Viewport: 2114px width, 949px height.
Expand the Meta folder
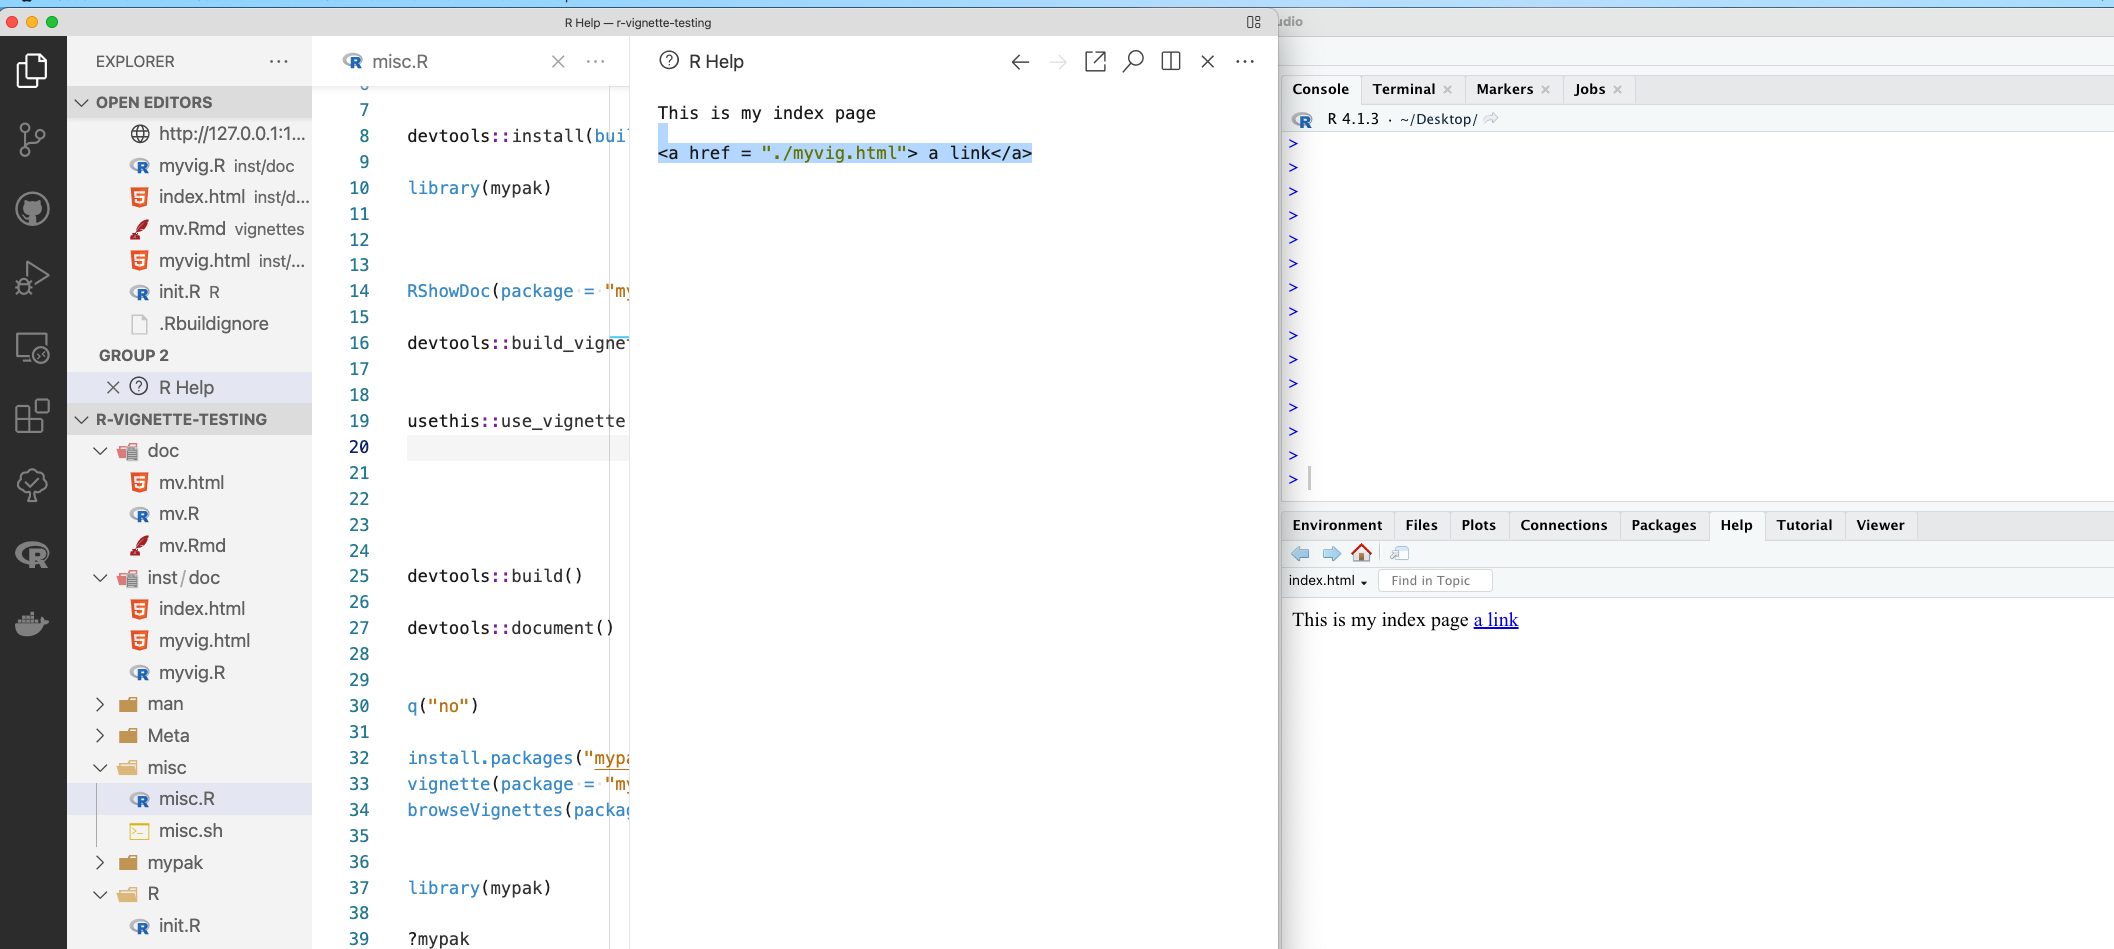click(x=100, y=736)
